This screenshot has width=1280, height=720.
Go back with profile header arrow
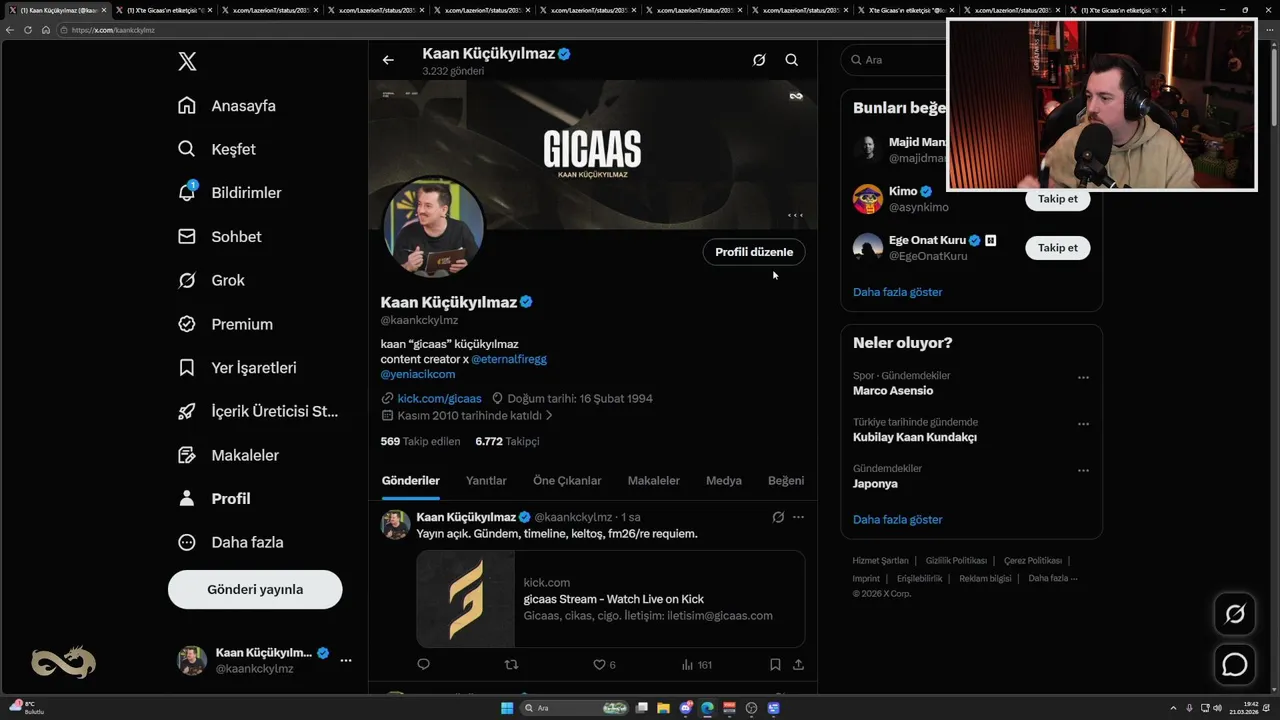pyautogui.click(x=388, y=60)
